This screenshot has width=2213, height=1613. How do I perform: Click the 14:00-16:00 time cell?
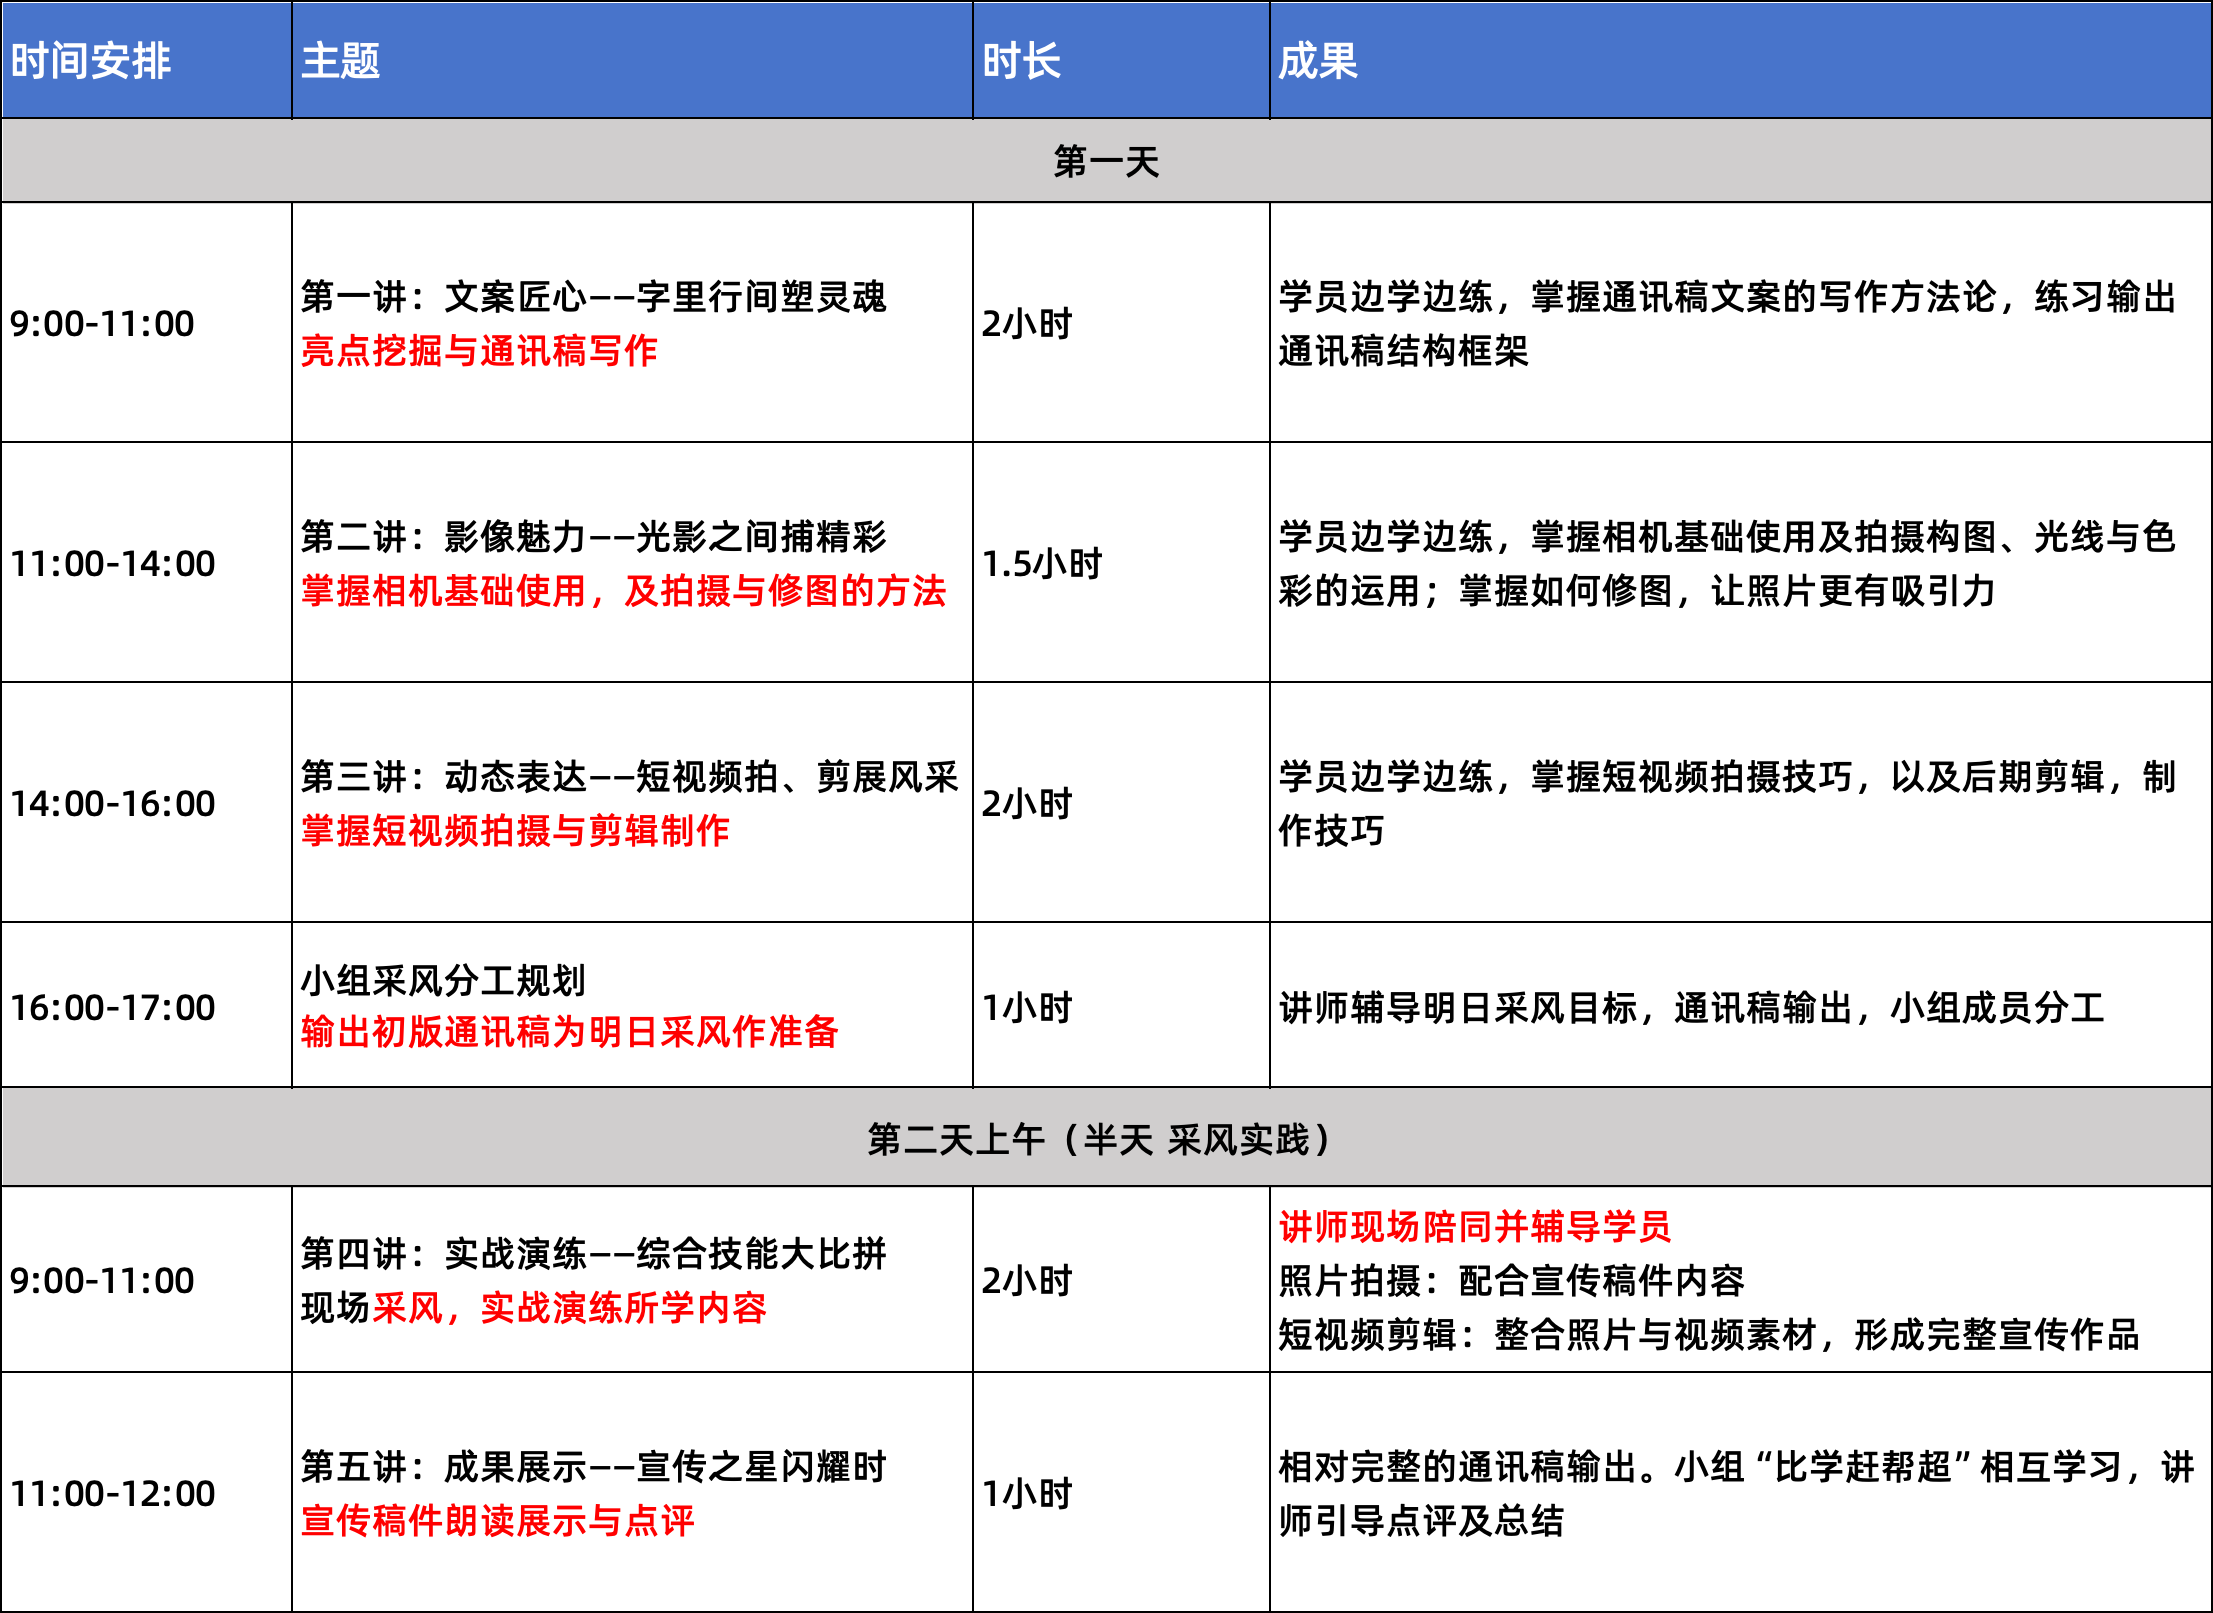[147, 803]
